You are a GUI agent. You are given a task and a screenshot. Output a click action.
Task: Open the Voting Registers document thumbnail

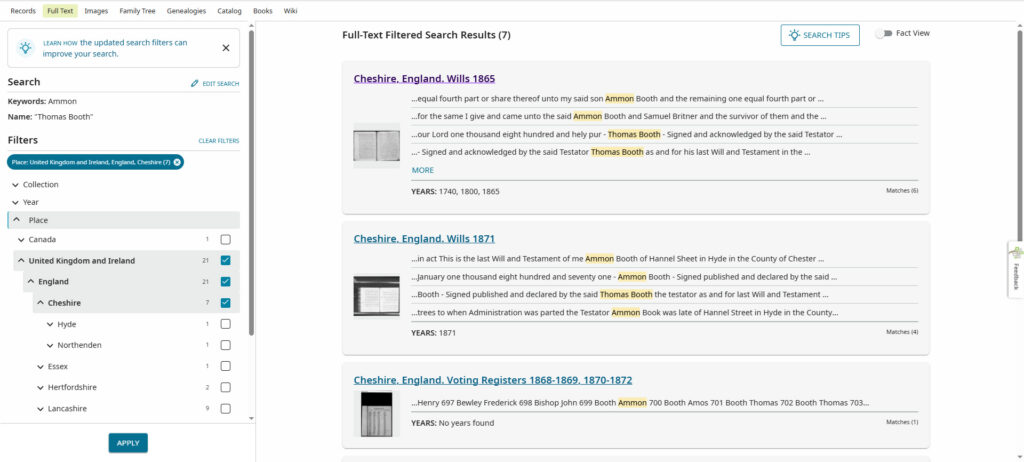[376, 413]
